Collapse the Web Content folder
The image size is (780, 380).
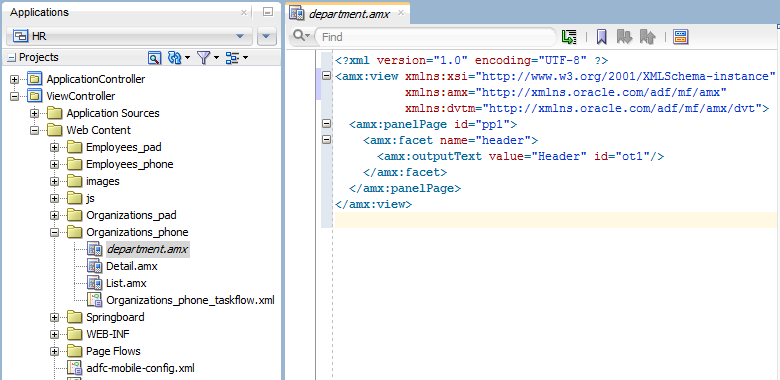[x=34, y=130]
